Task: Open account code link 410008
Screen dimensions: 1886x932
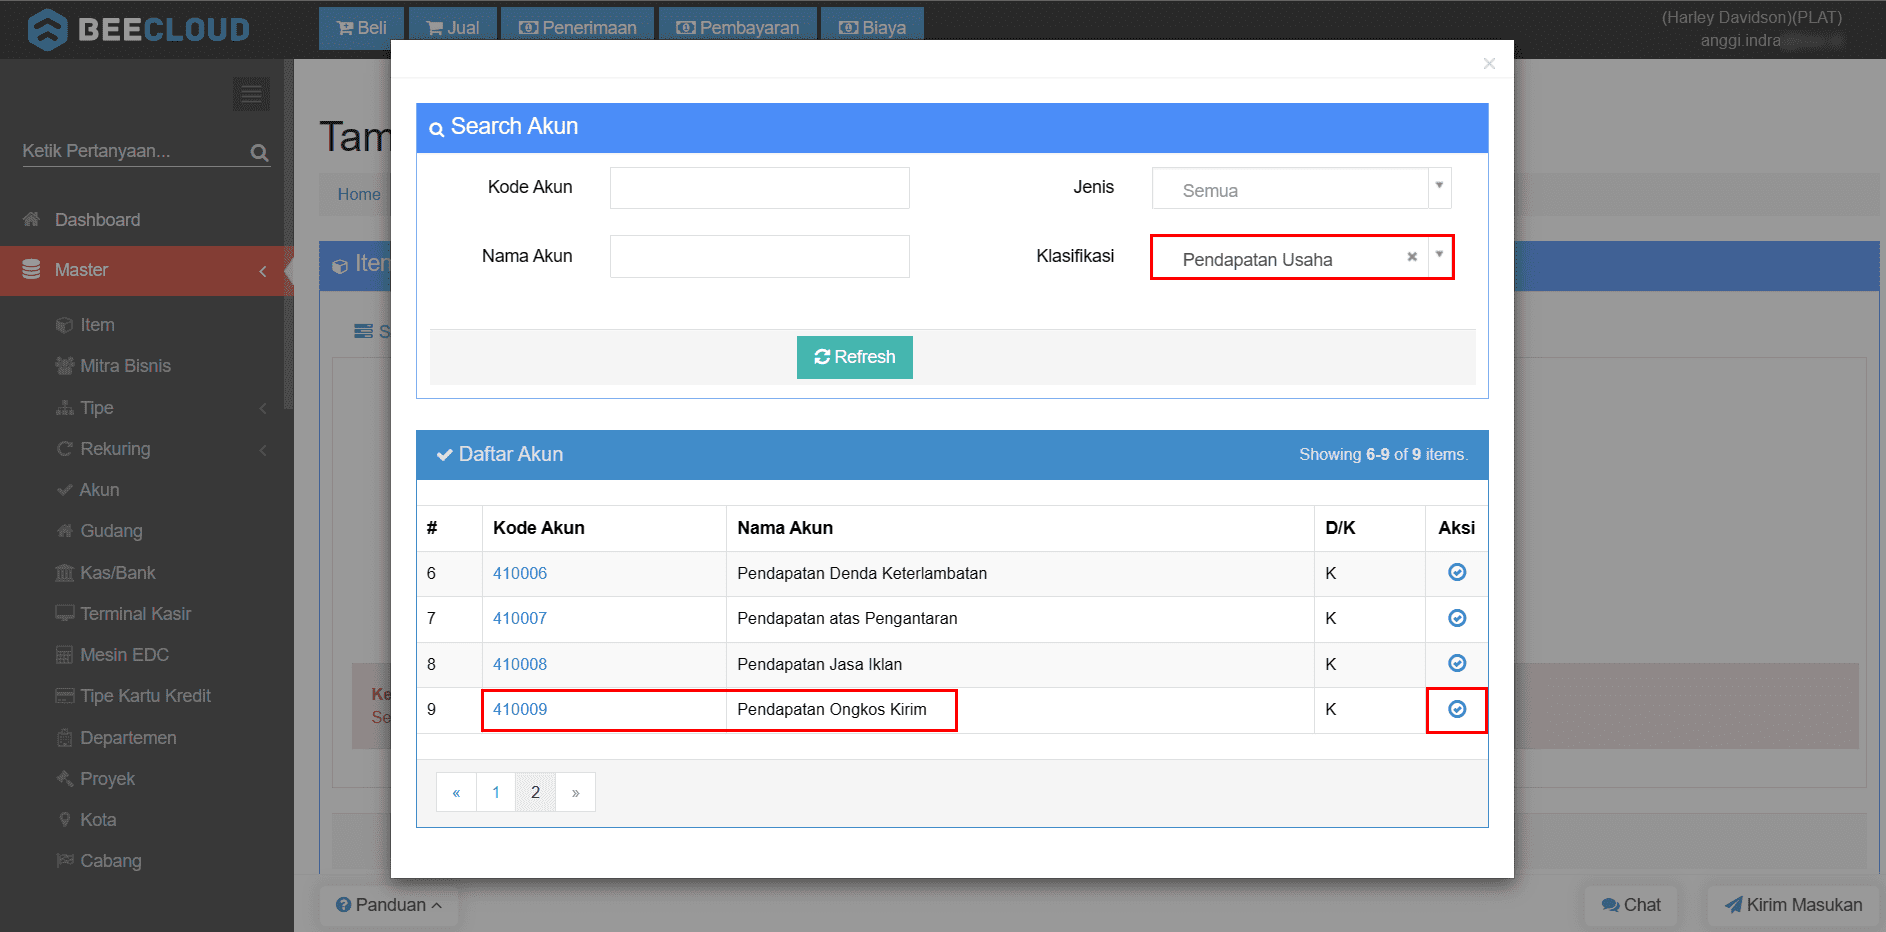Action: coord(520,664)
